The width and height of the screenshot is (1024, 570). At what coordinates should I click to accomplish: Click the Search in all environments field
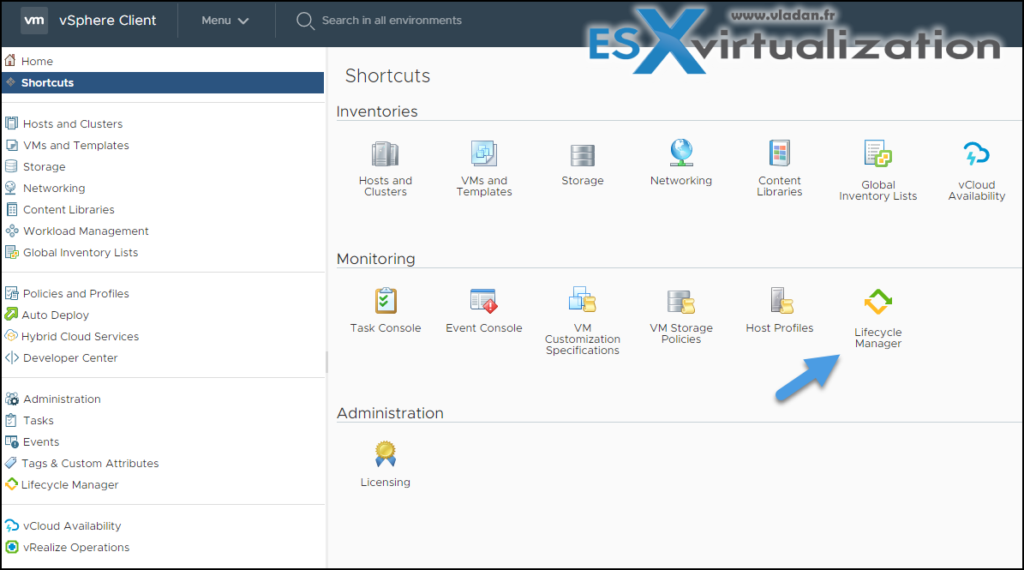tap(391, 20)
